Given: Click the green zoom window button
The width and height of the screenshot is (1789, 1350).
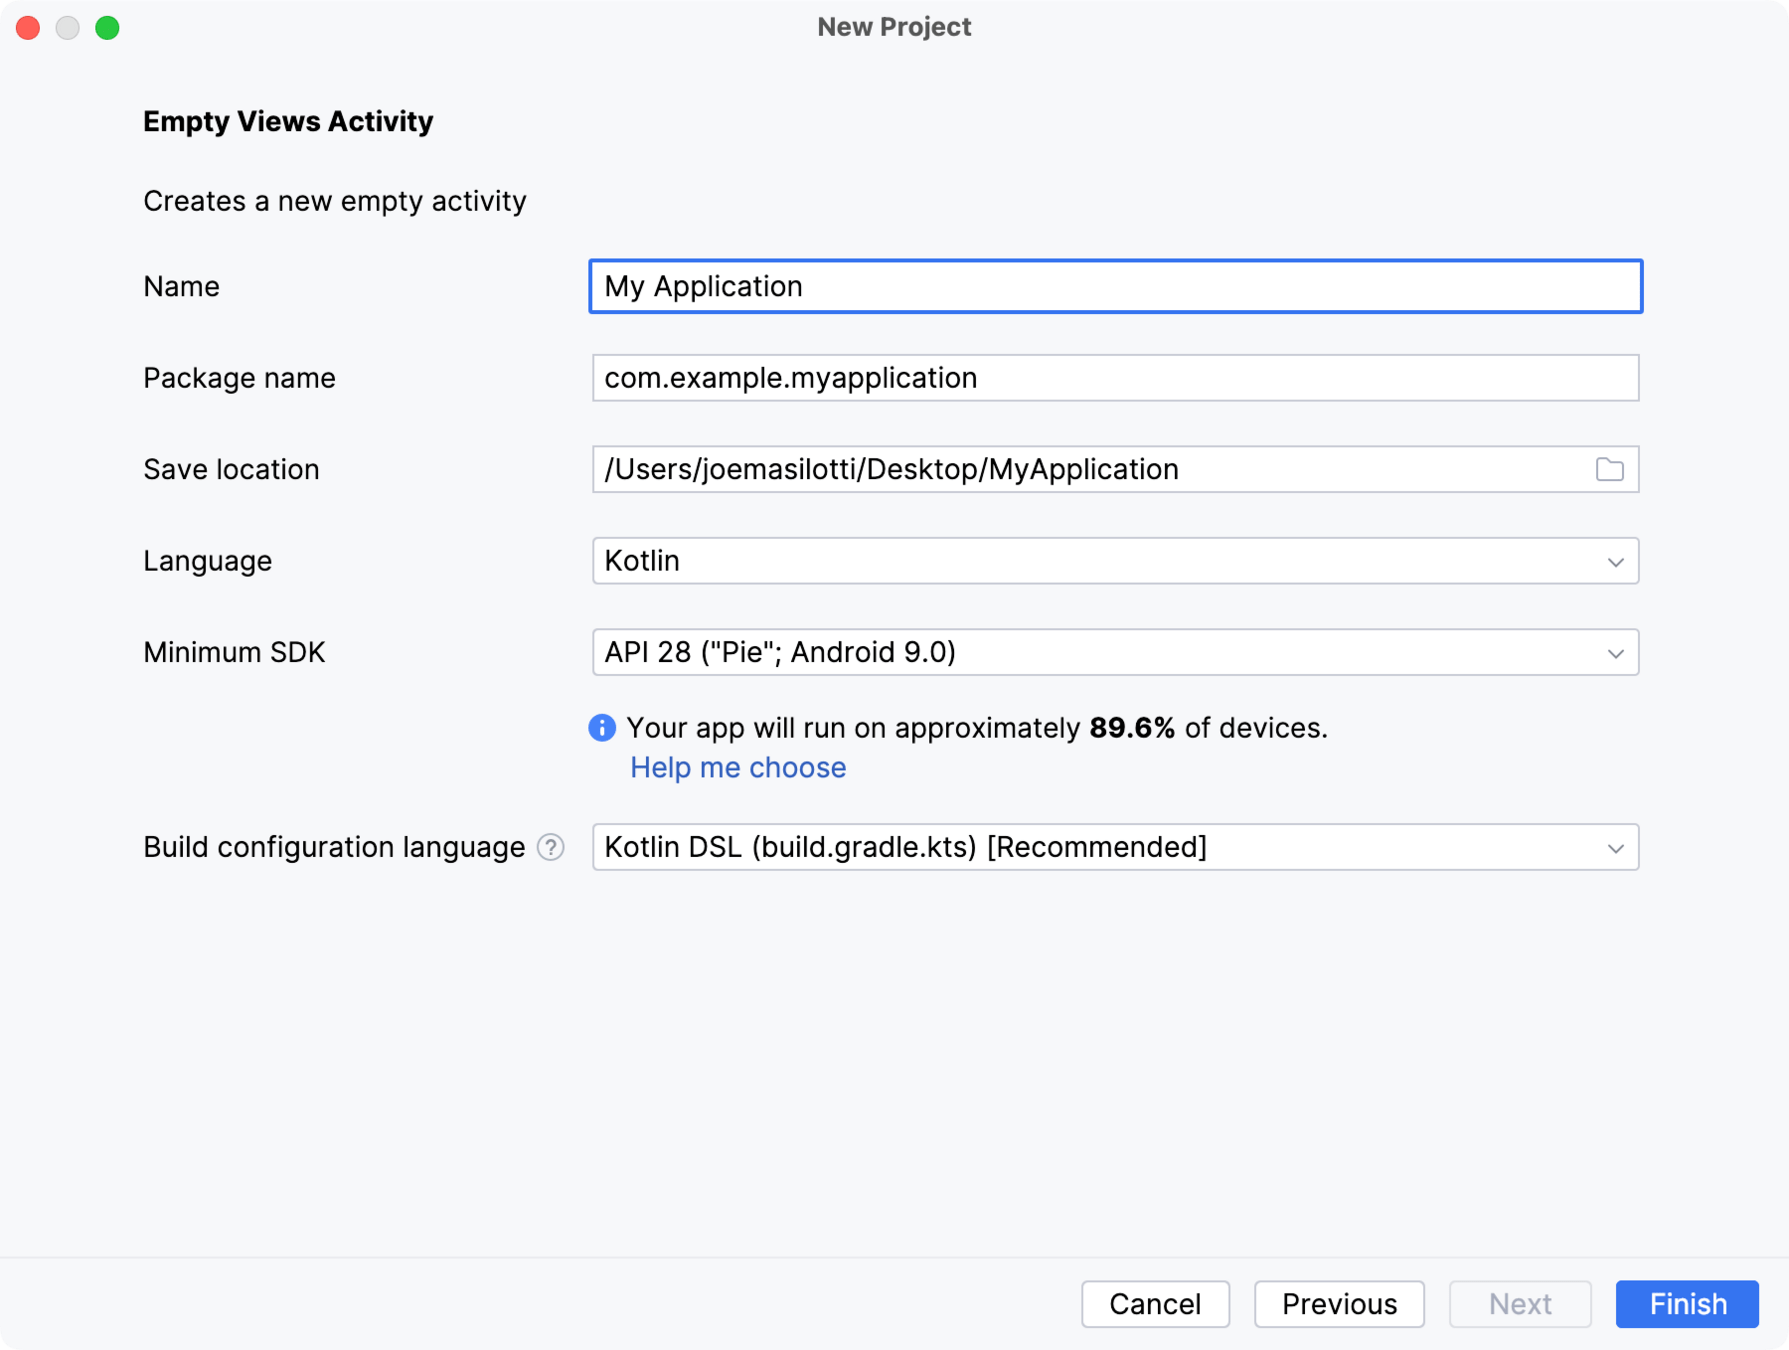Looking at the screenshot, I should coord(107,27).
